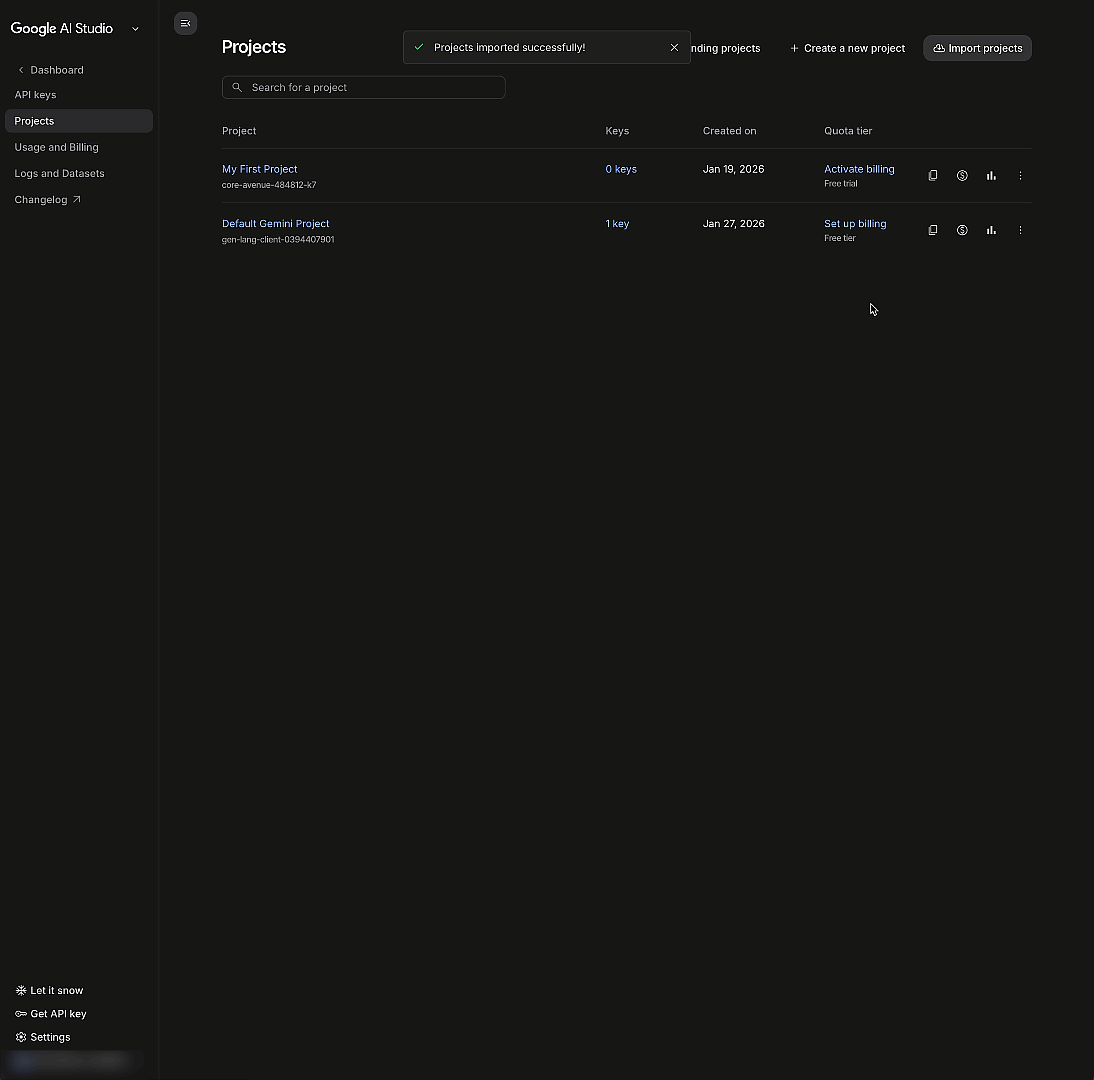Open Settings from the sidebar
Image resolution: width=1094 pixels, height=1080 pixels.
click(x=49, y=1037)
